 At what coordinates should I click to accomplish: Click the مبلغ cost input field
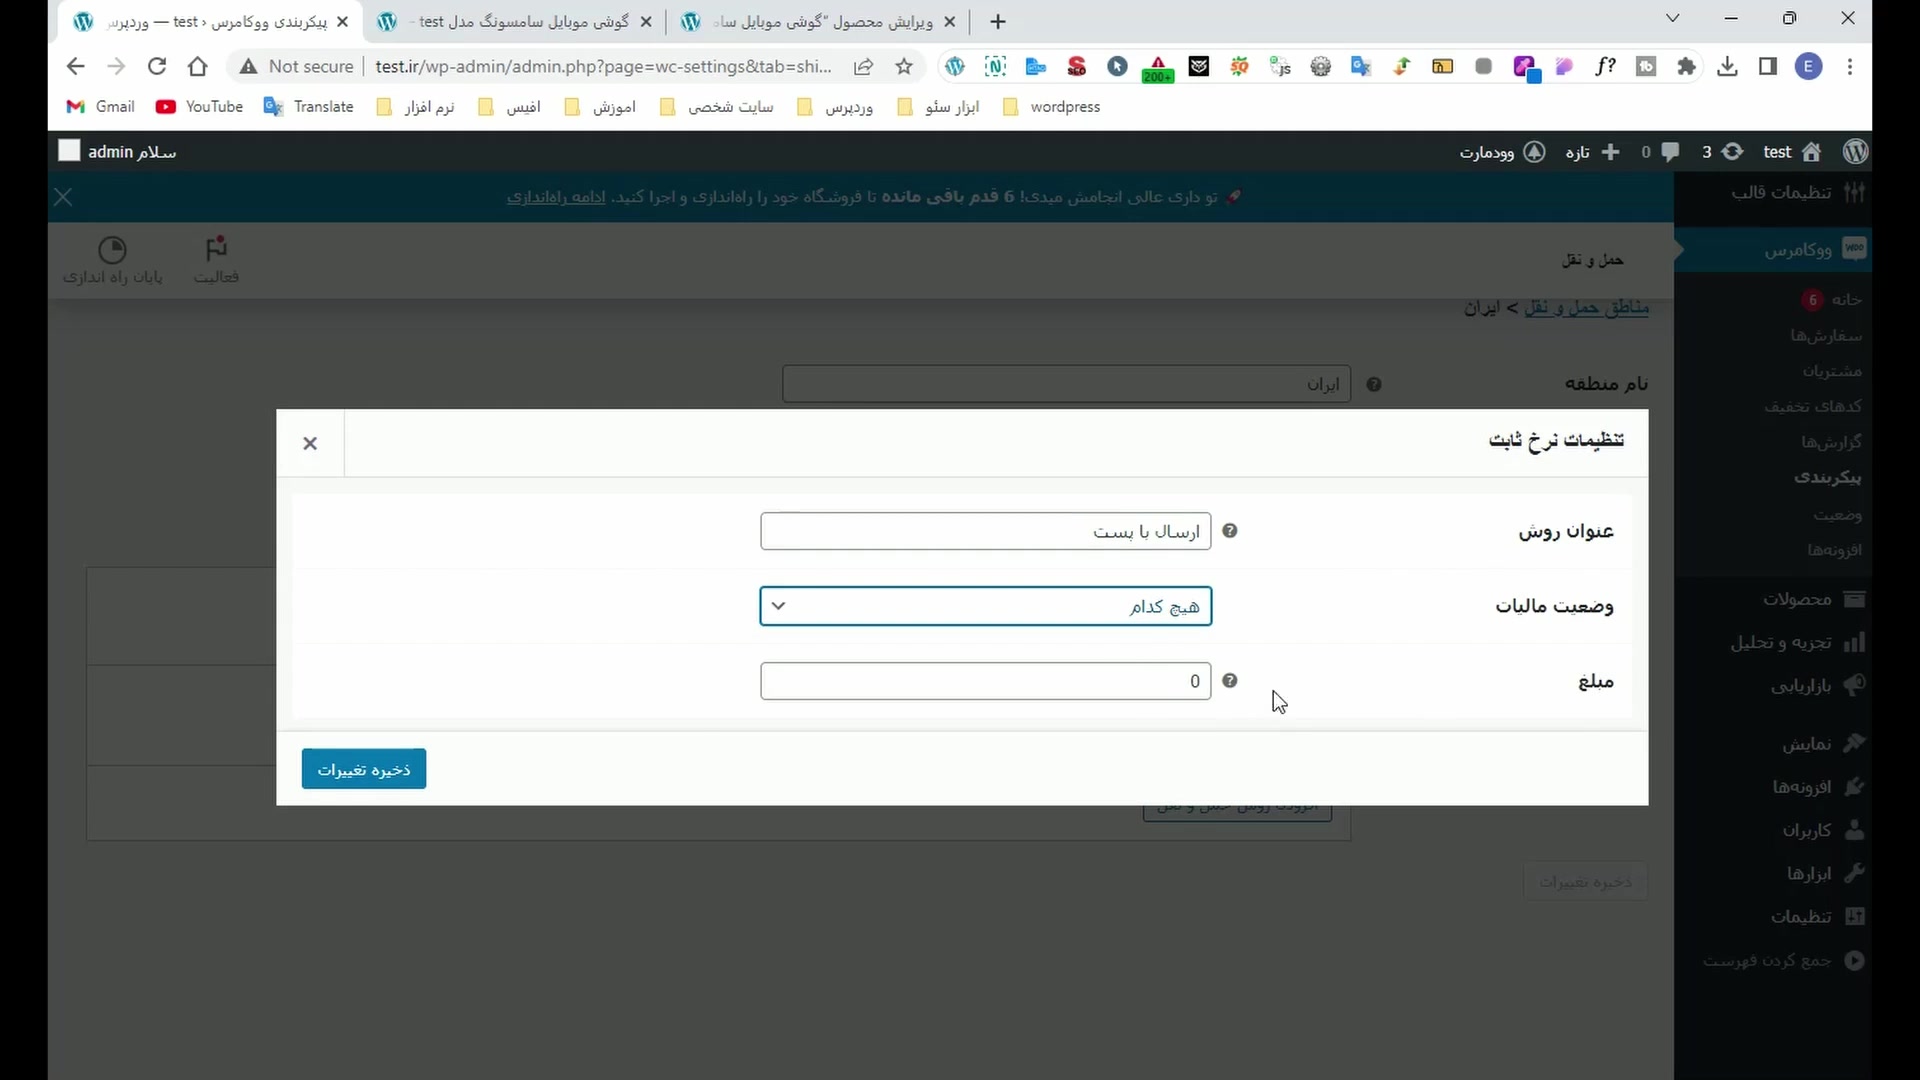point(985,681)
